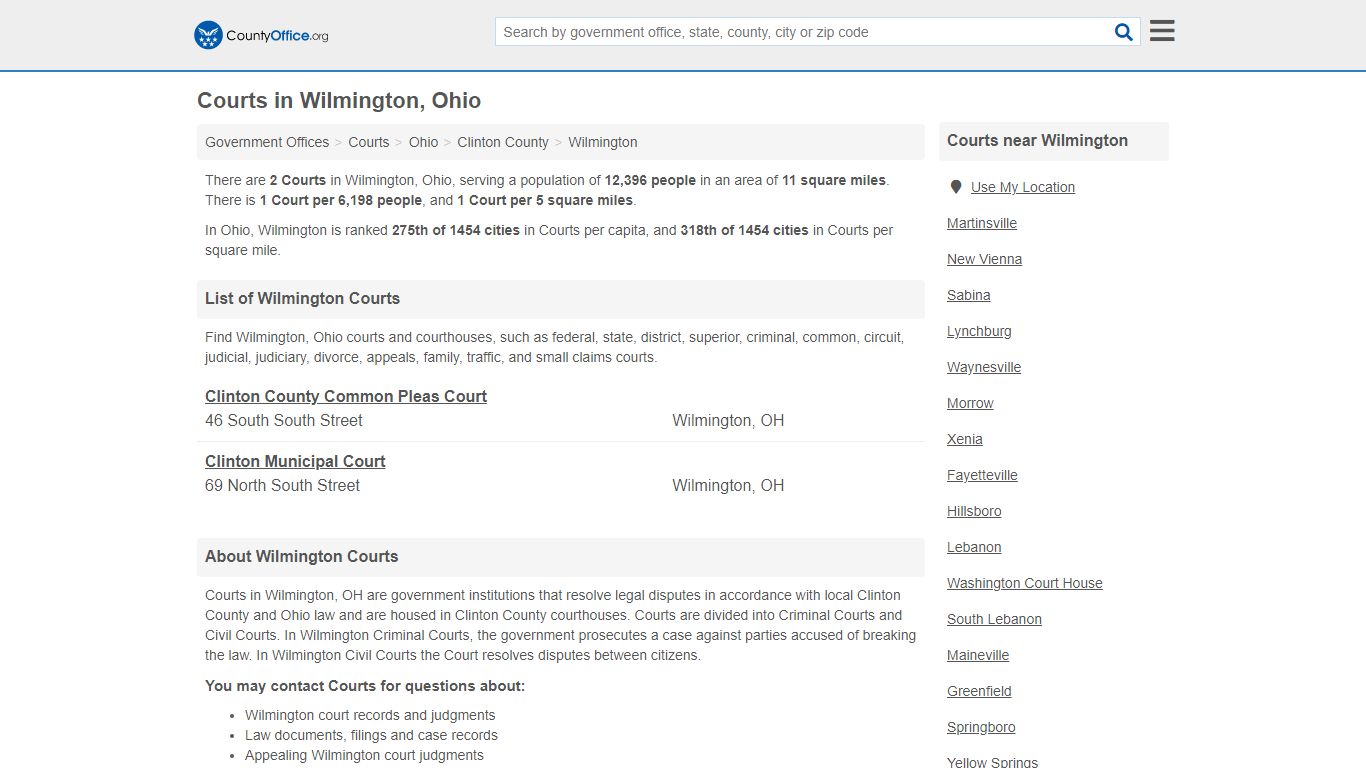Open South Lebanon courts link

(994, 619)
